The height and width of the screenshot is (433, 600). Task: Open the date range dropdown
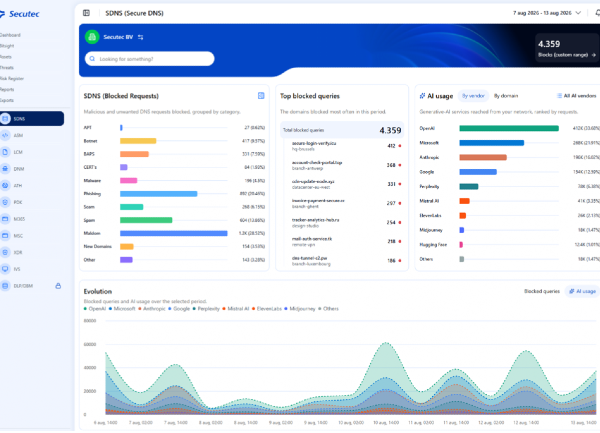pos(547,13)
